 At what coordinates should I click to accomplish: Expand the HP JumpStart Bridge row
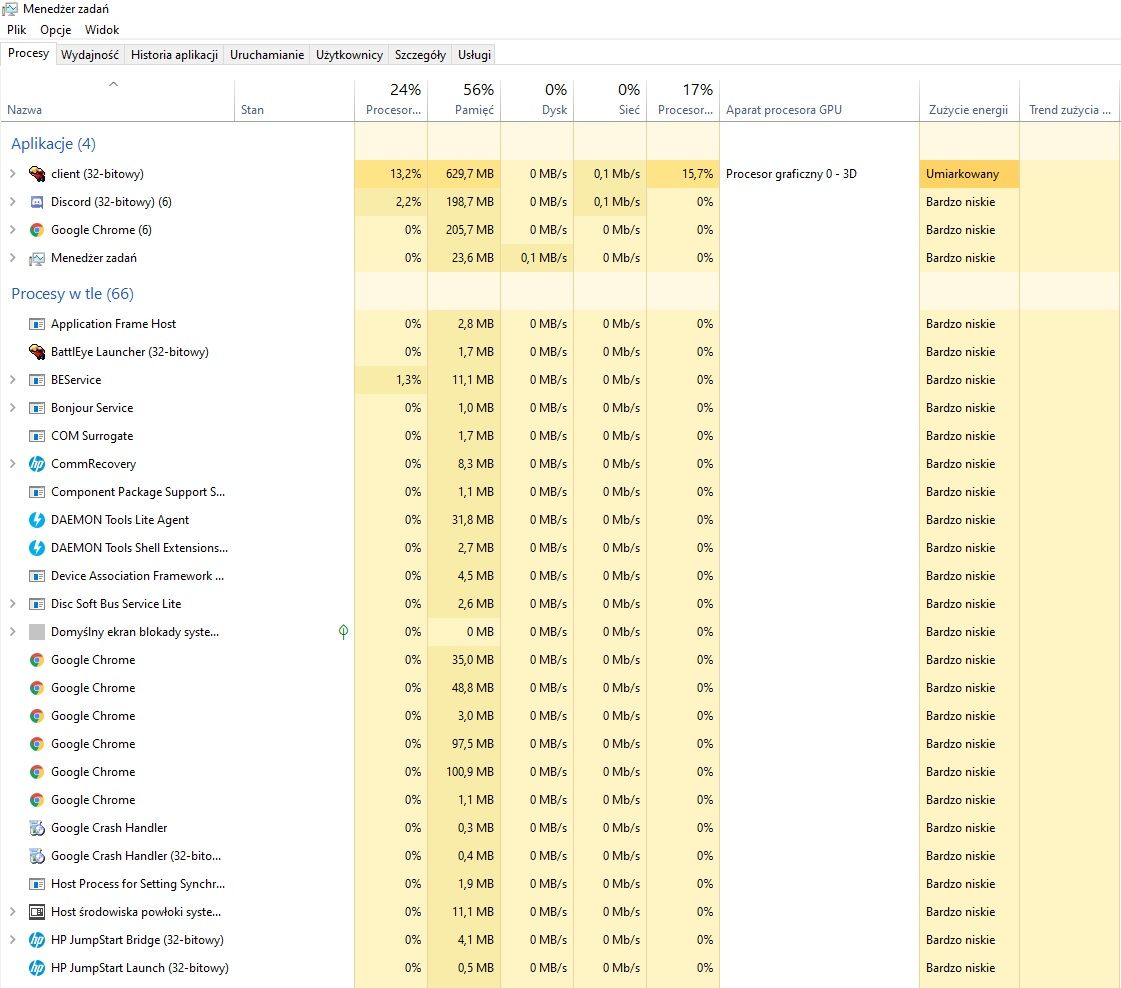click(x=12, y=939)
